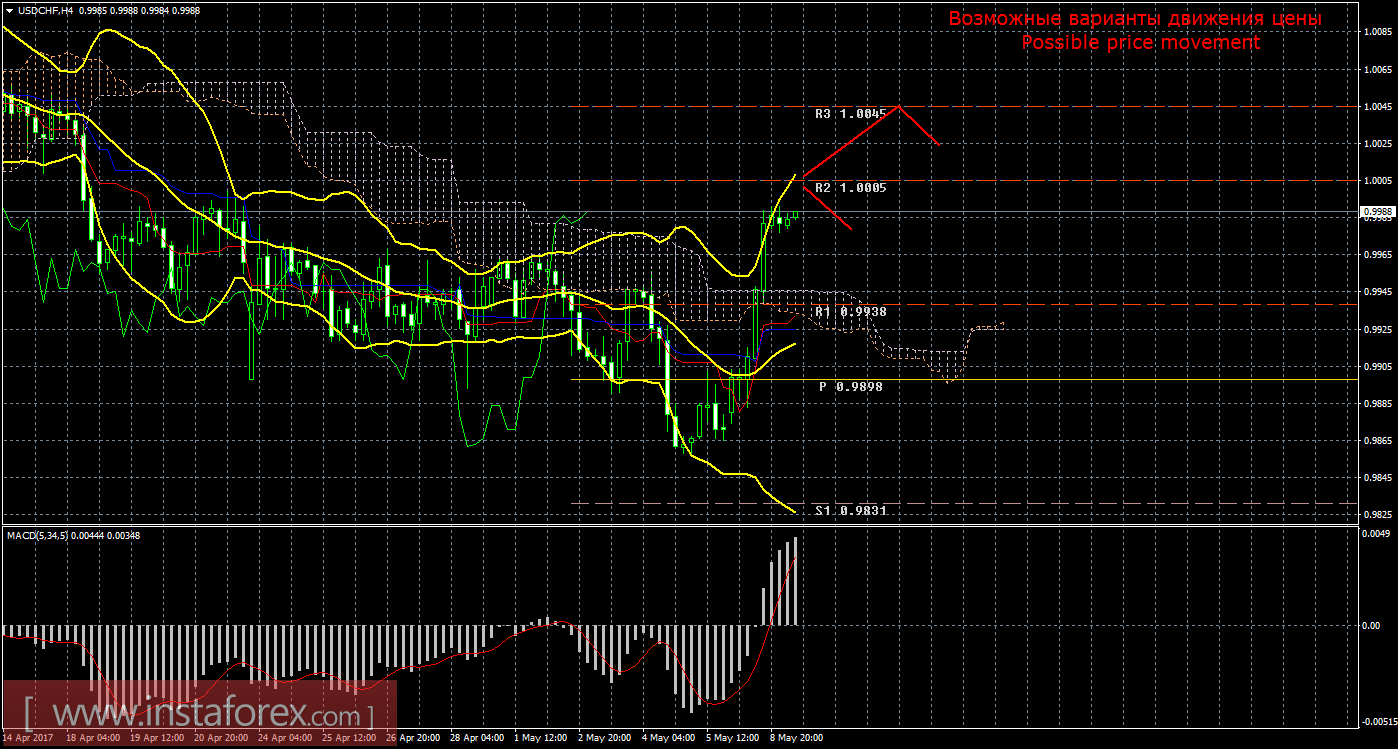Click the 0.9945 price scale label
Screen dimensions: 1398x749
coord(1376,292)
